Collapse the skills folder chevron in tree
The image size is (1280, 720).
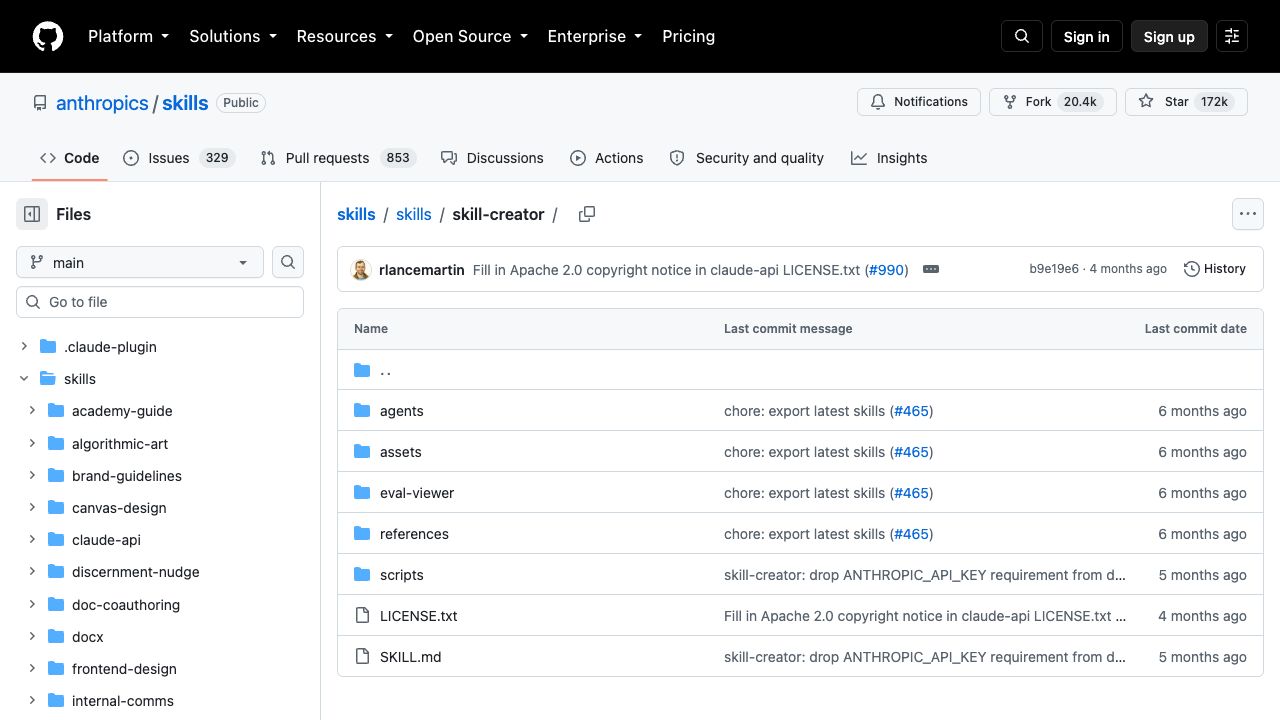click(x=24, y=379)
